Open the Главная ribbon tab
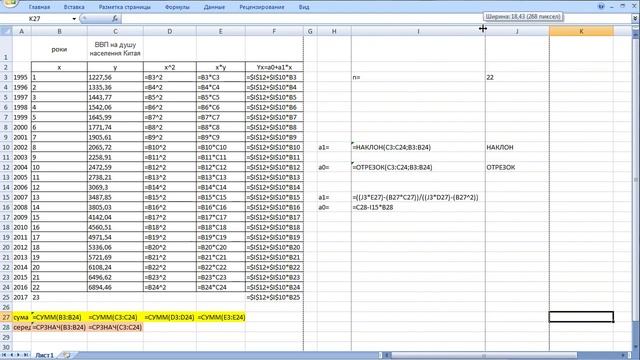The width and height of the screenshot is (640, 360). [40, 7]
